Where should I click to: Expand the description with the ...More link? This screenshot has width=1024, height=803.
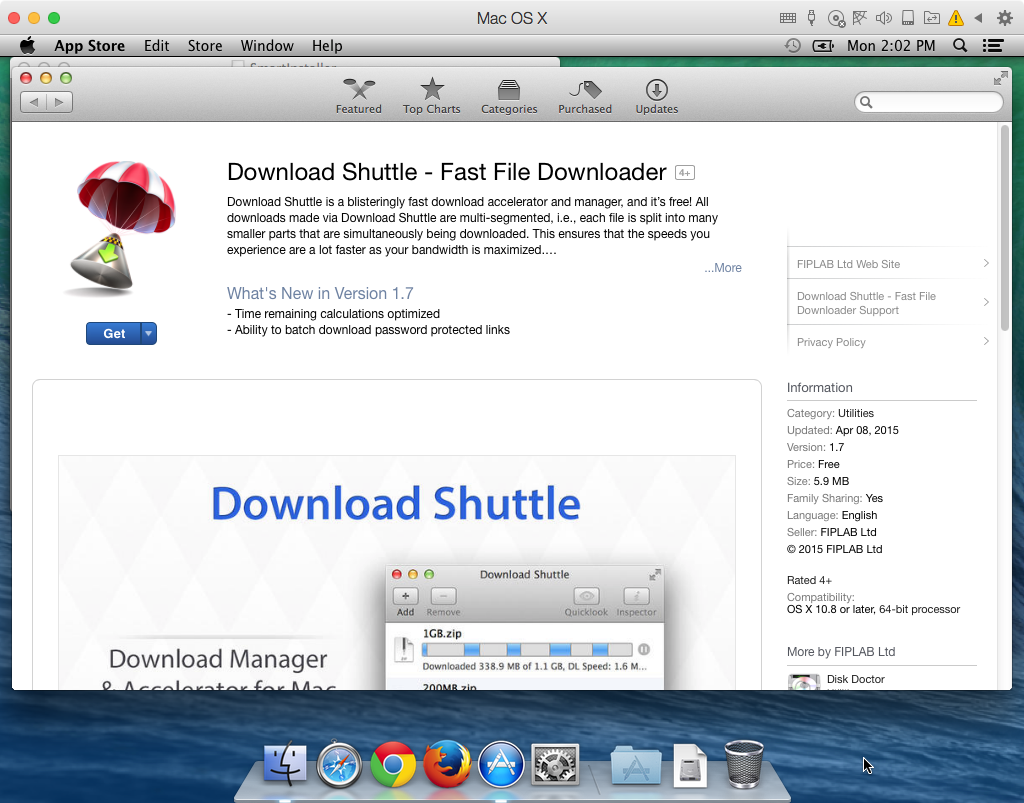[723, 268]
